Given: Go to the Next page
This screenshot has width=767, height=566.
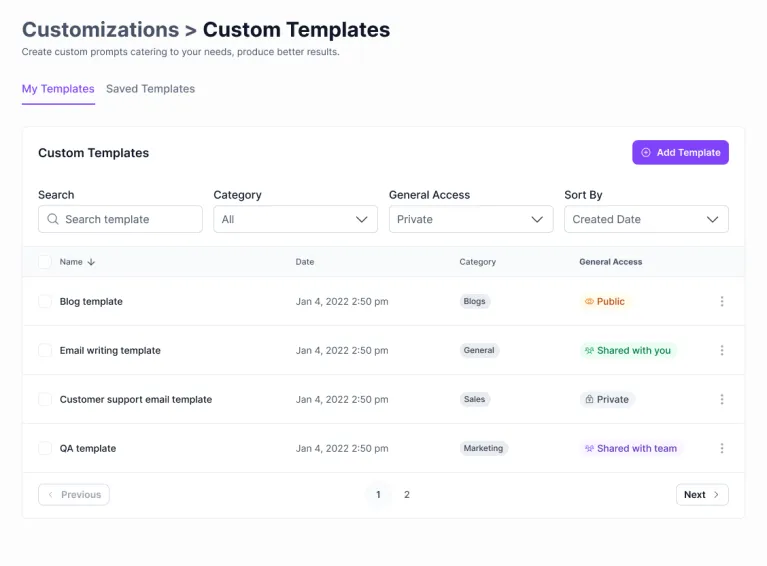Looking at the screenshot, I should [x=702, y=495].
